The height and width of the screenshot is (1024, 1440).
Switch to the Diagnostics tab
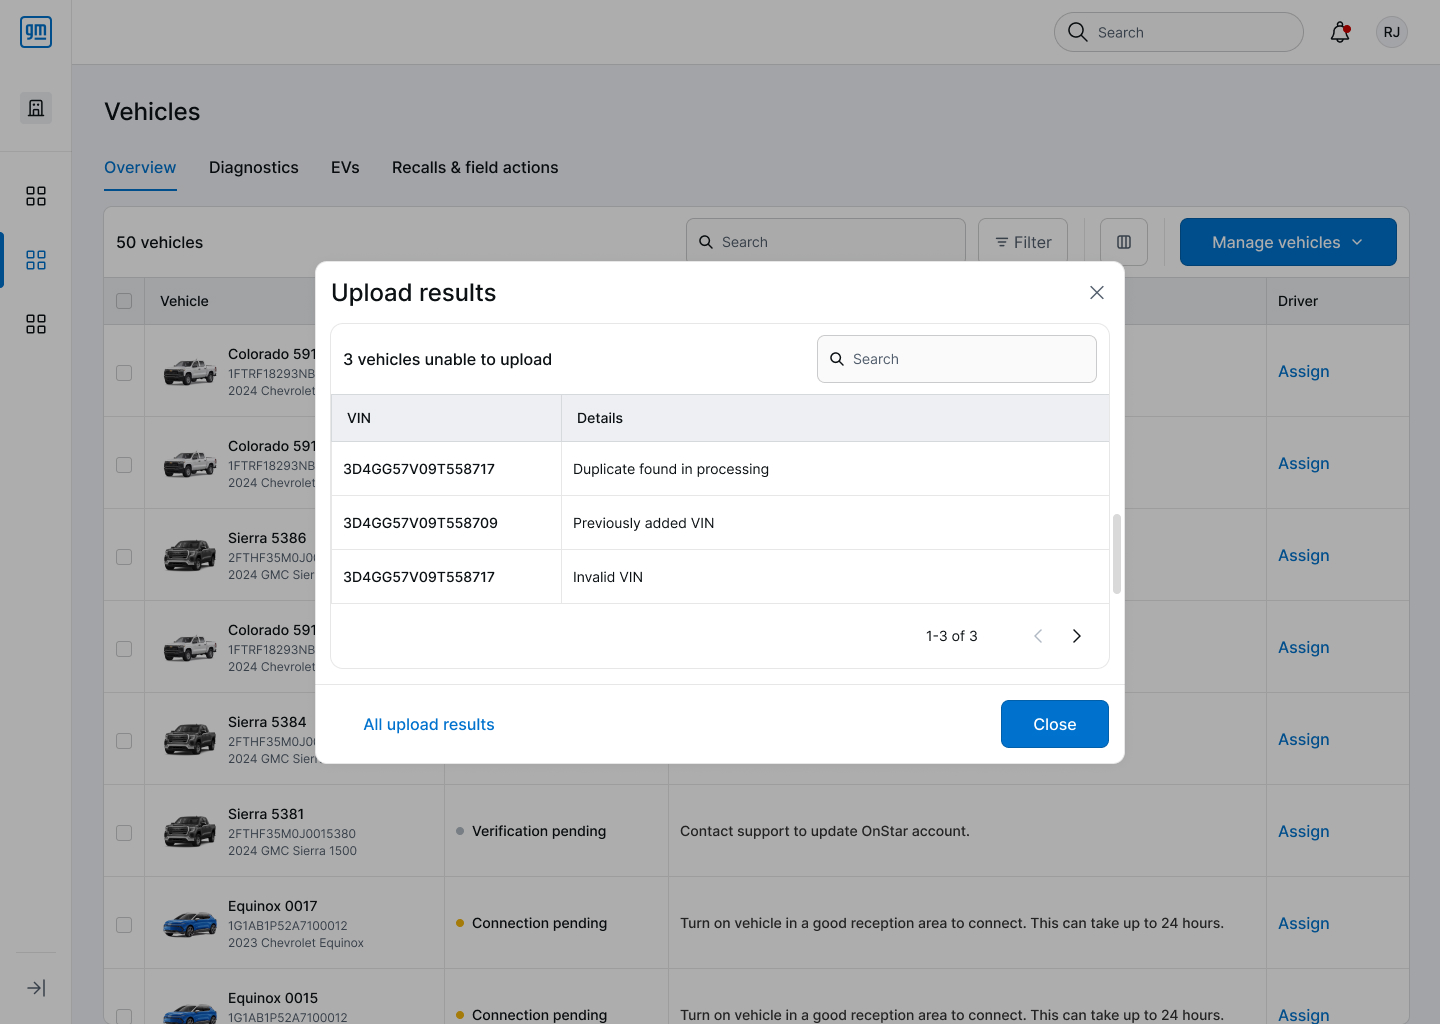click(x=254, y=168)
